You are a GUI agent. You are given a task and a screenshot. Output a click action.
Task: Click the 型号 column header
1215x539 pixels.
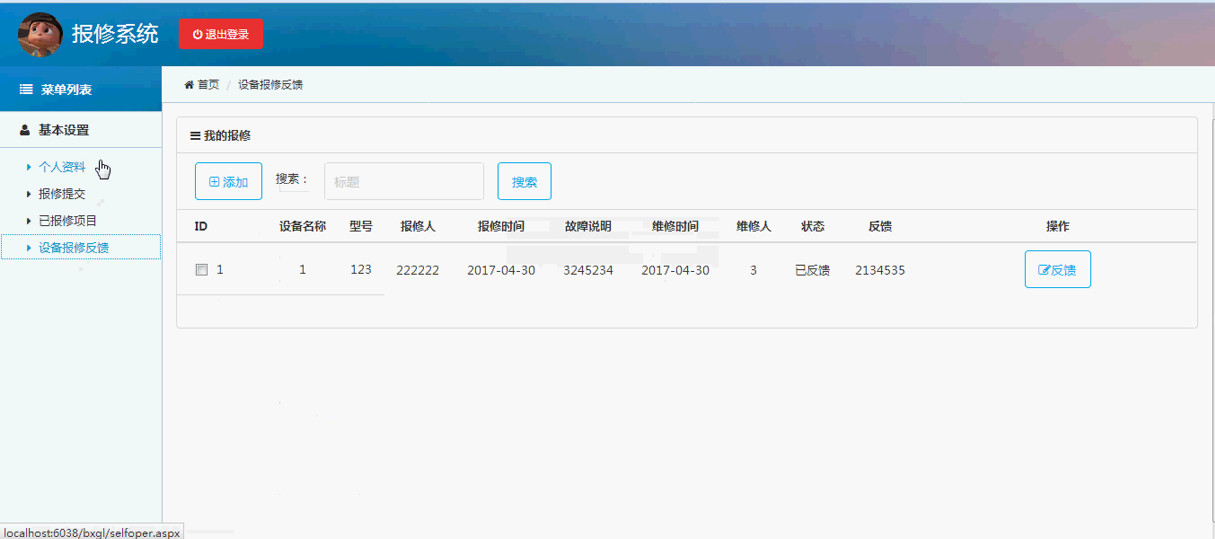pyautogui.click(x=361, y=227)
